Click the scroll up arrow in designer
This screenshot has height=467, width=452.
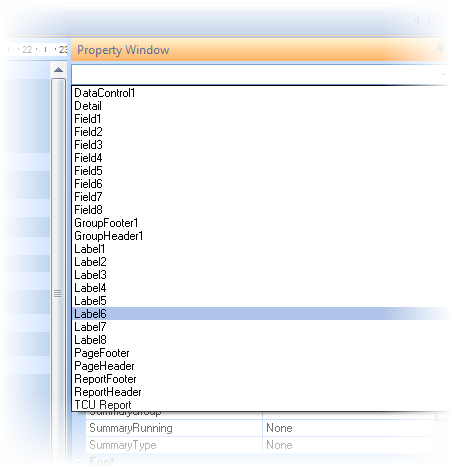coord(58,70)
